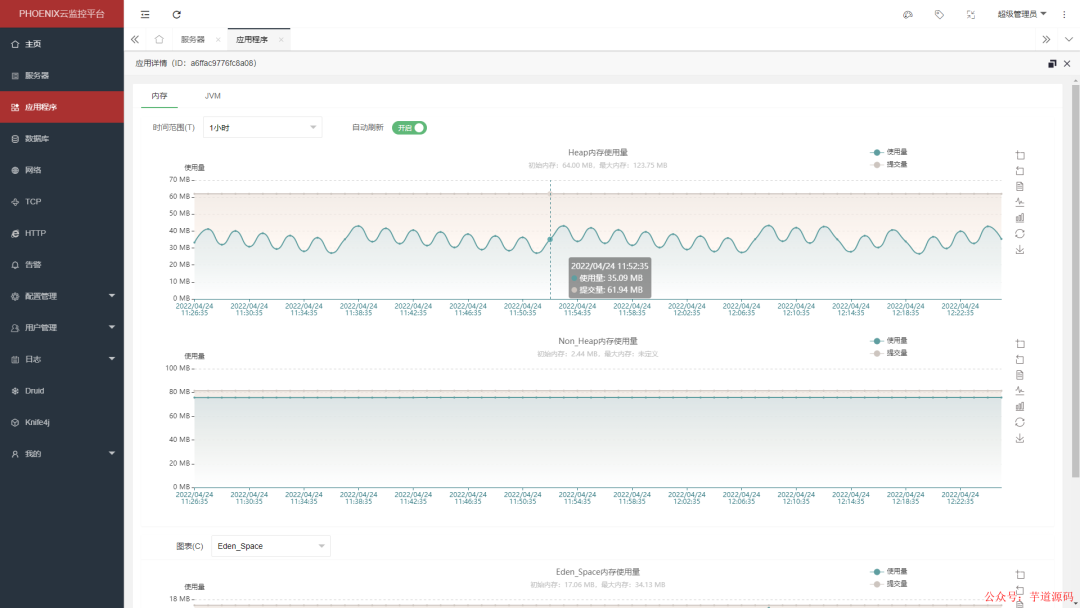
Task: Download the Non_Heap chart as image
Action: click(1020, 439)
